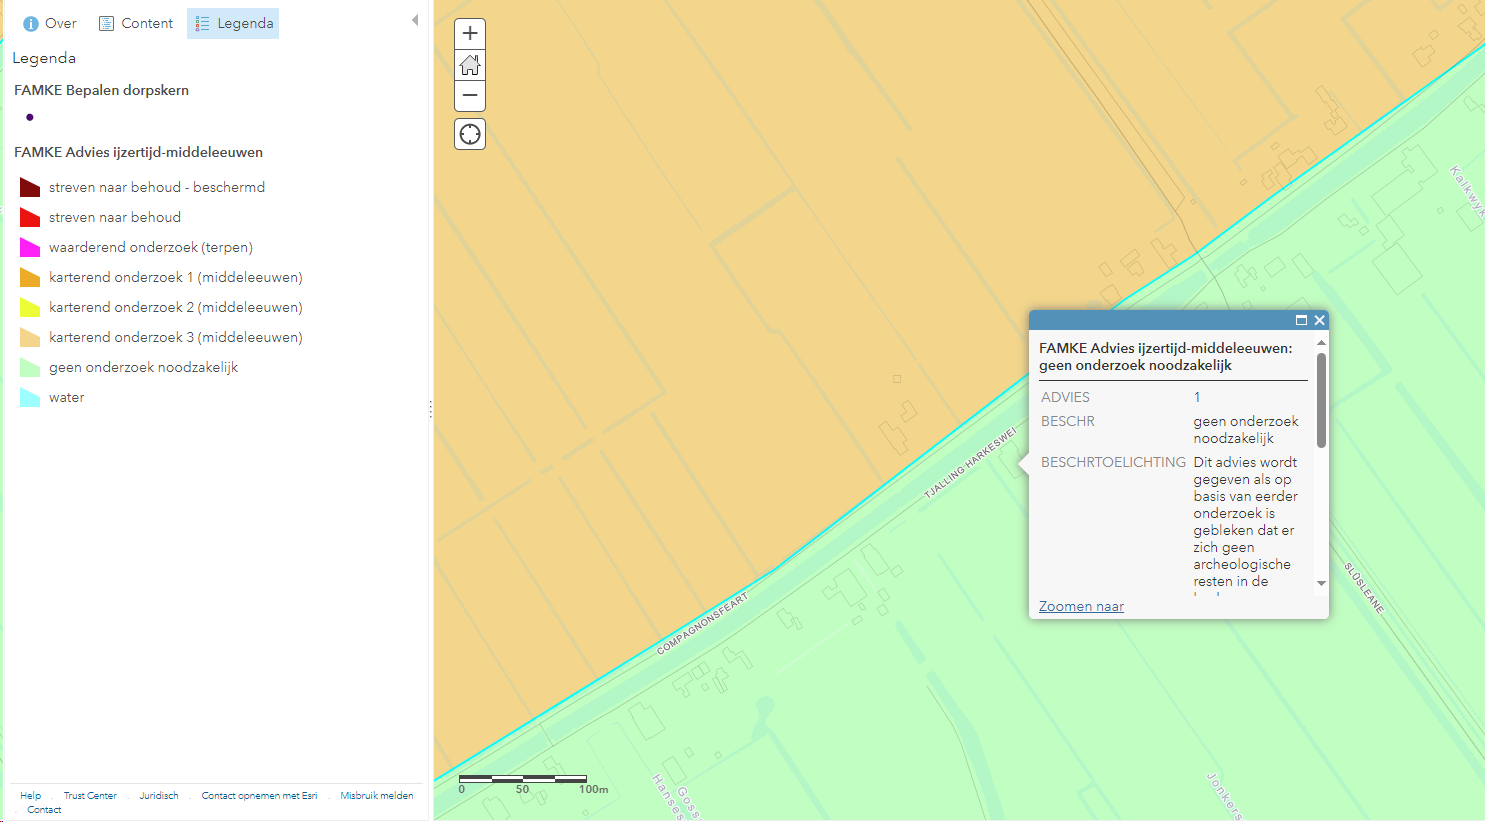Click the red streven naar behoud swatch

coord(30,217)
